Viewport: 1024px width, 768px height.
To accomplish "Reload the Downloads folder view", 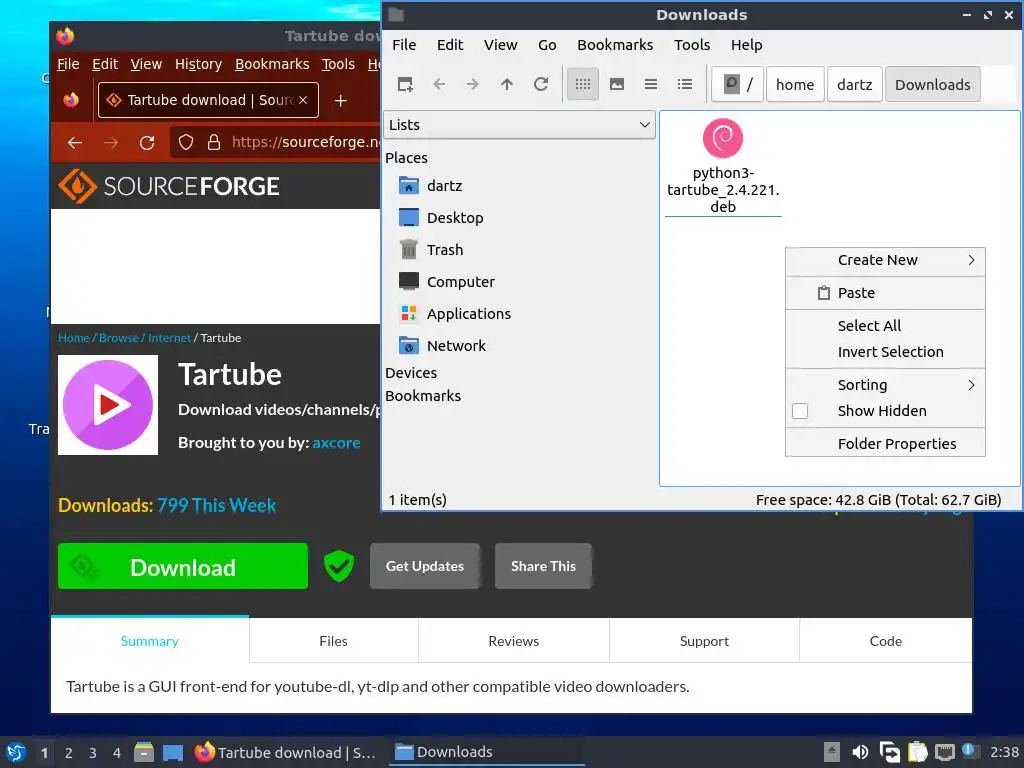I will pyautogui.click(x=541, y=84).
